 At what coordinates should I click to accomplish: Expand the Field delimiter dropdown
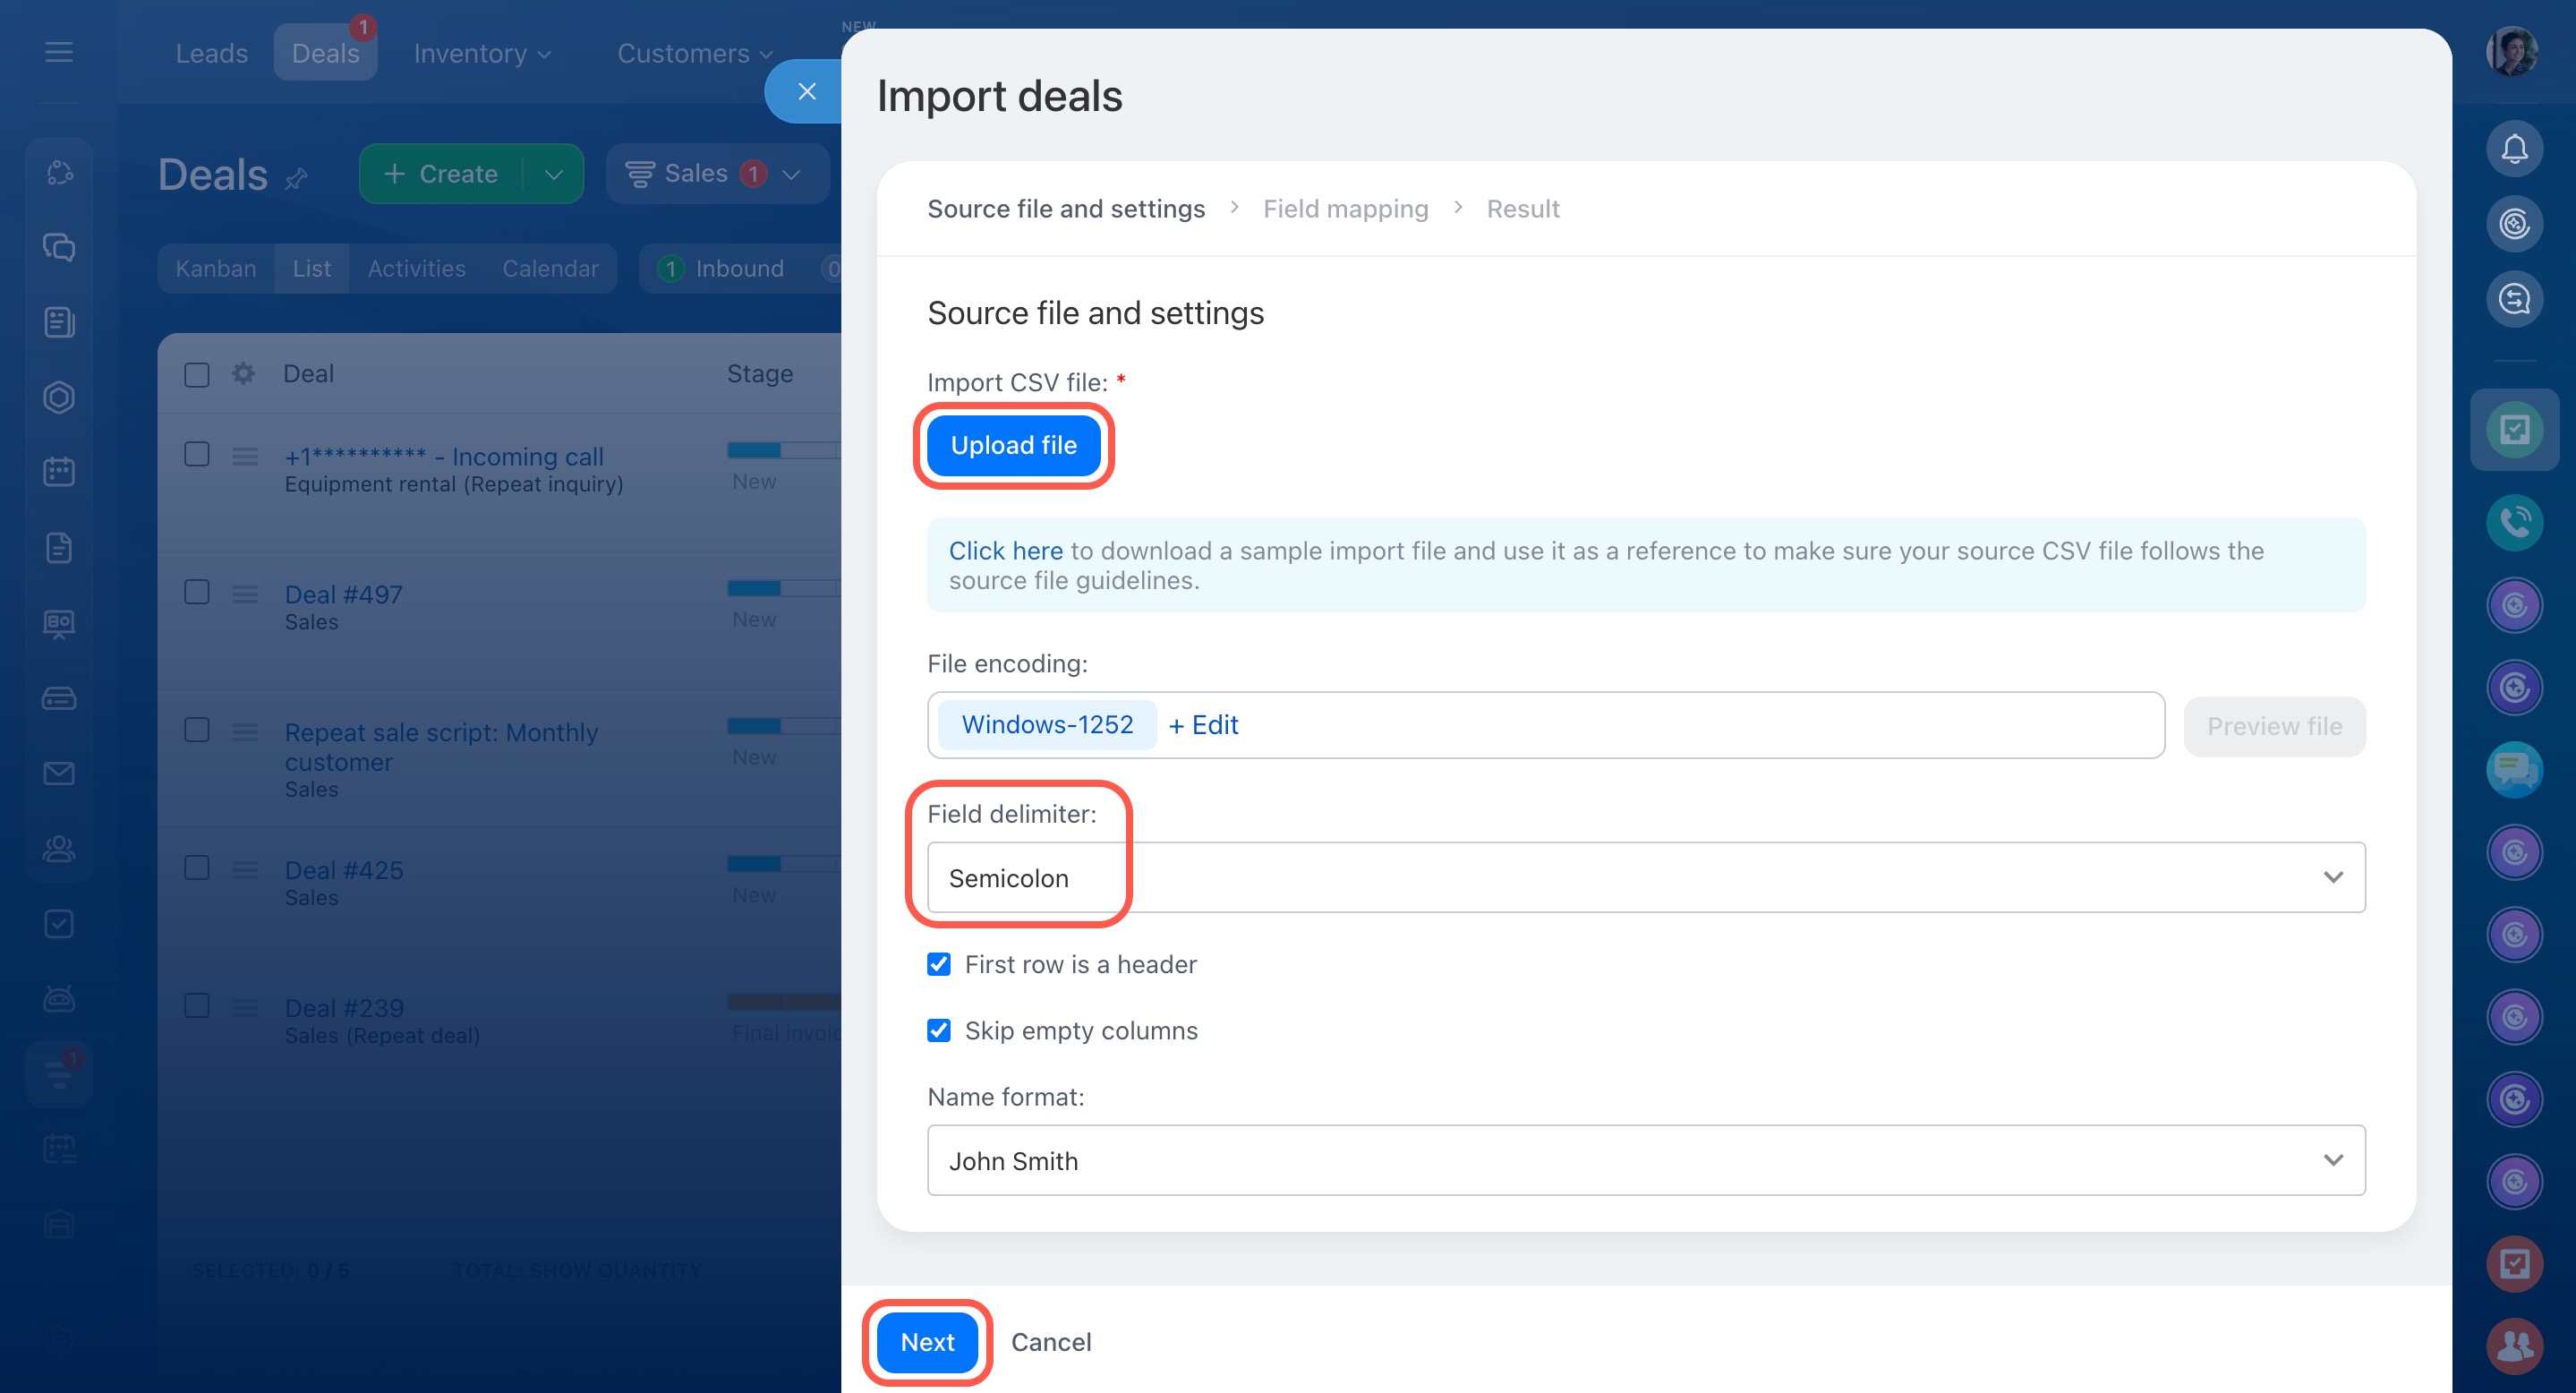(1645, 877)
